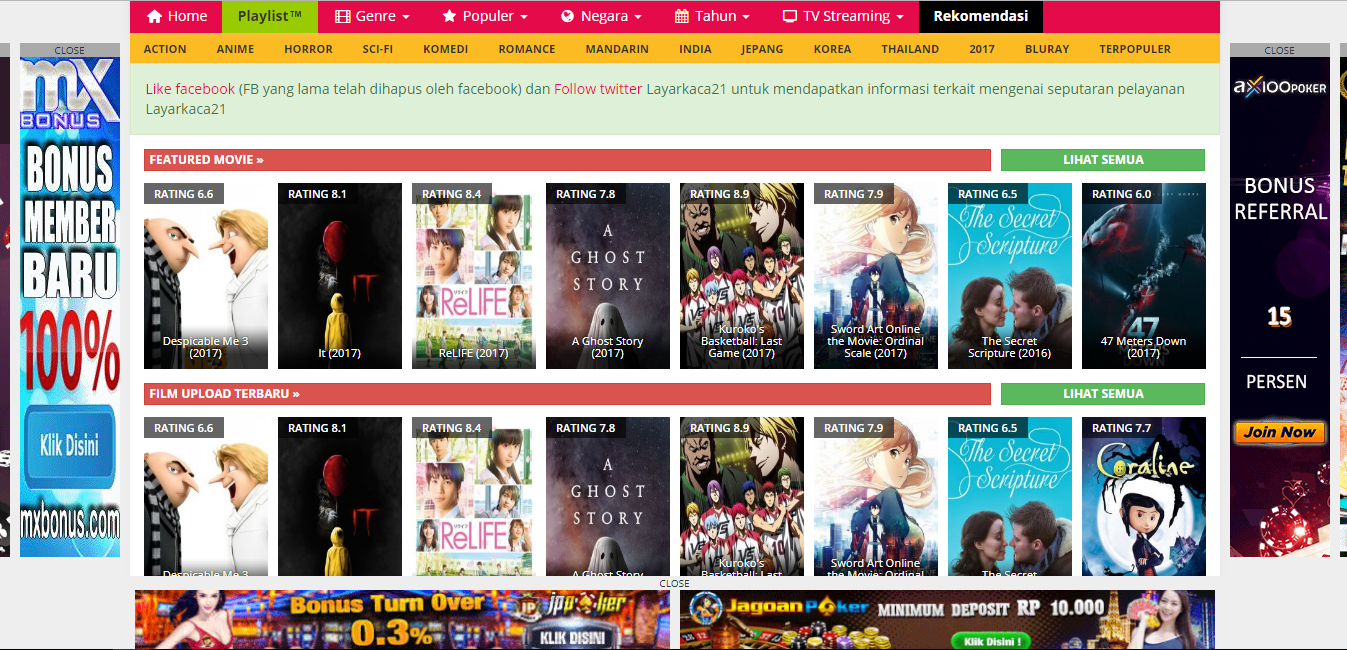Open featured The Secret Scripture (2016) poster
The image size is (1347, 650).
[x=1010, y=276]
